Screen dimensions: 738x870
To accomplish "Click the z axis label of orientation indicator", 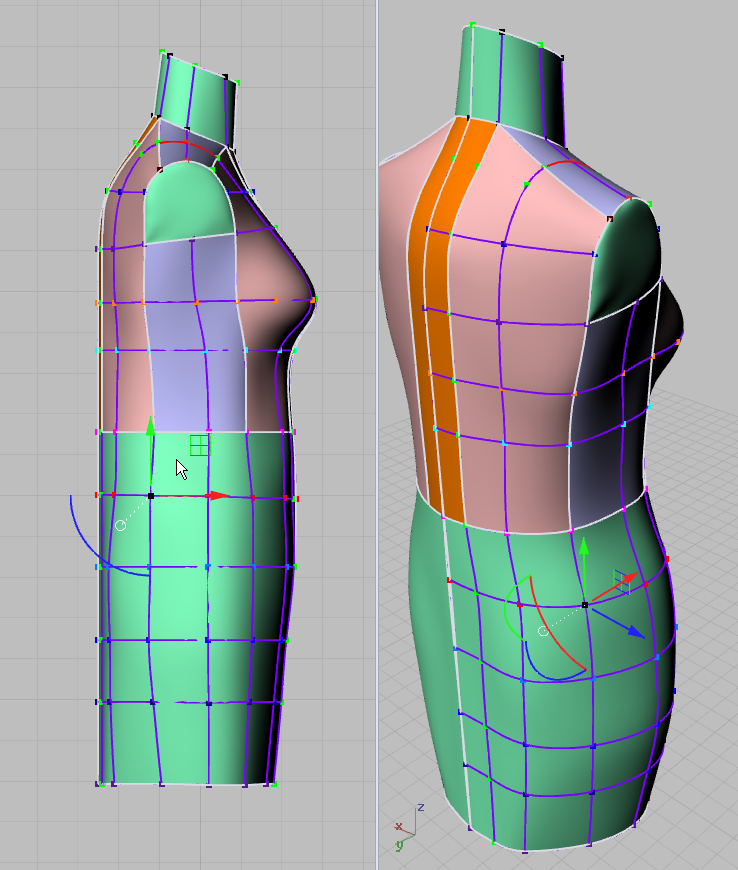I will (421, 808).
